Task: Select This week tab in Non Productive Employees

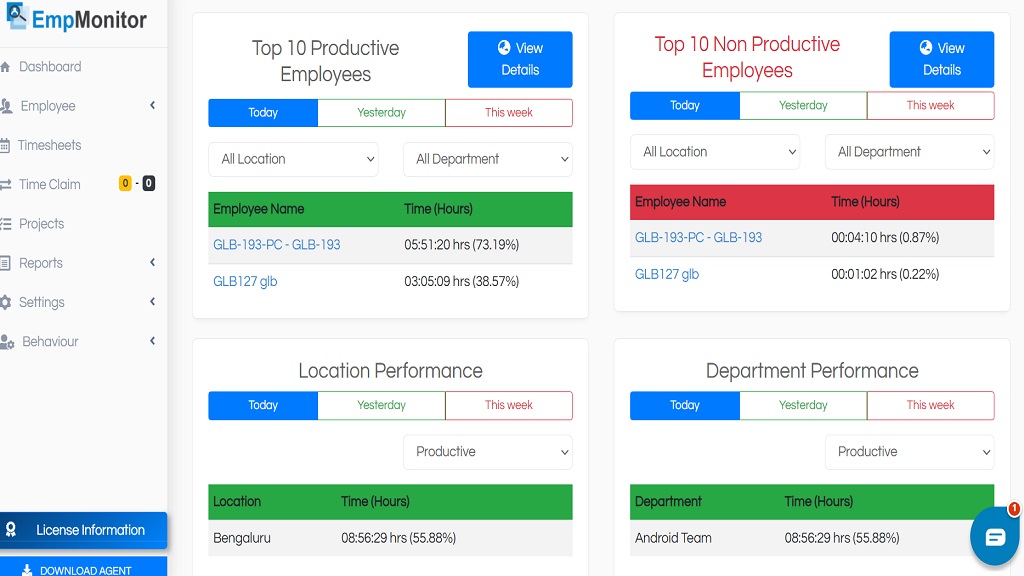Action: pyautogui.click(x=931, y=106)
